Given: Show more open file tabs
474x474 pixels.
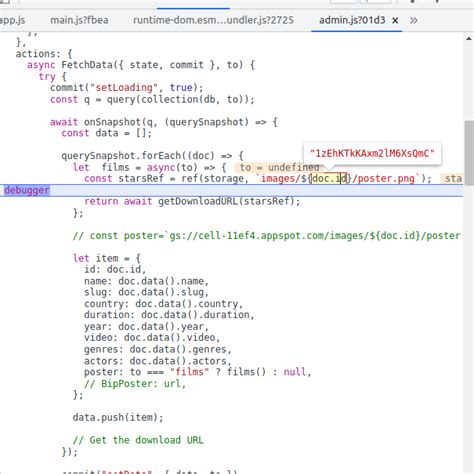Looking at the screenshot, I should (414, 21).
